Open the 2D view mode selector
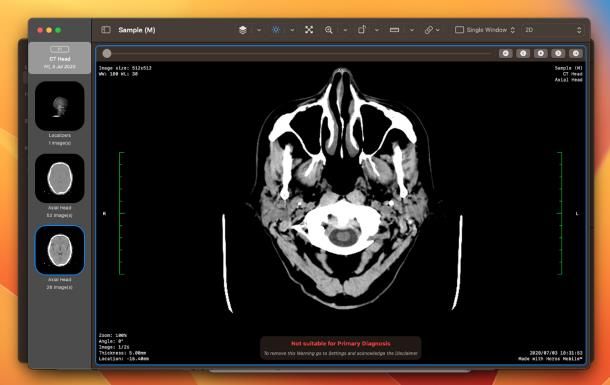This screenshot has height=385, width=610. (552, 30)
